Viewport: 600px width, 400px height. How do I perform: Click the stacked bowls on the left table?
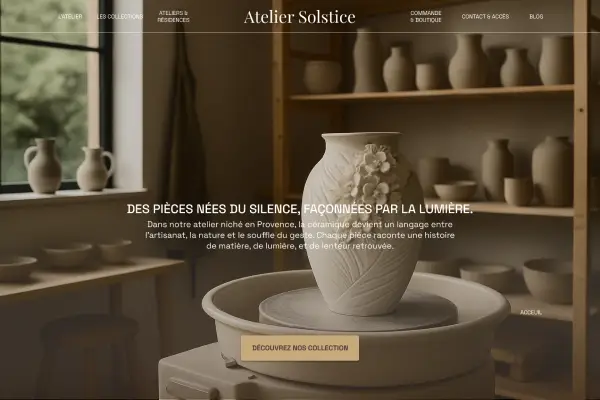point(67,255)
